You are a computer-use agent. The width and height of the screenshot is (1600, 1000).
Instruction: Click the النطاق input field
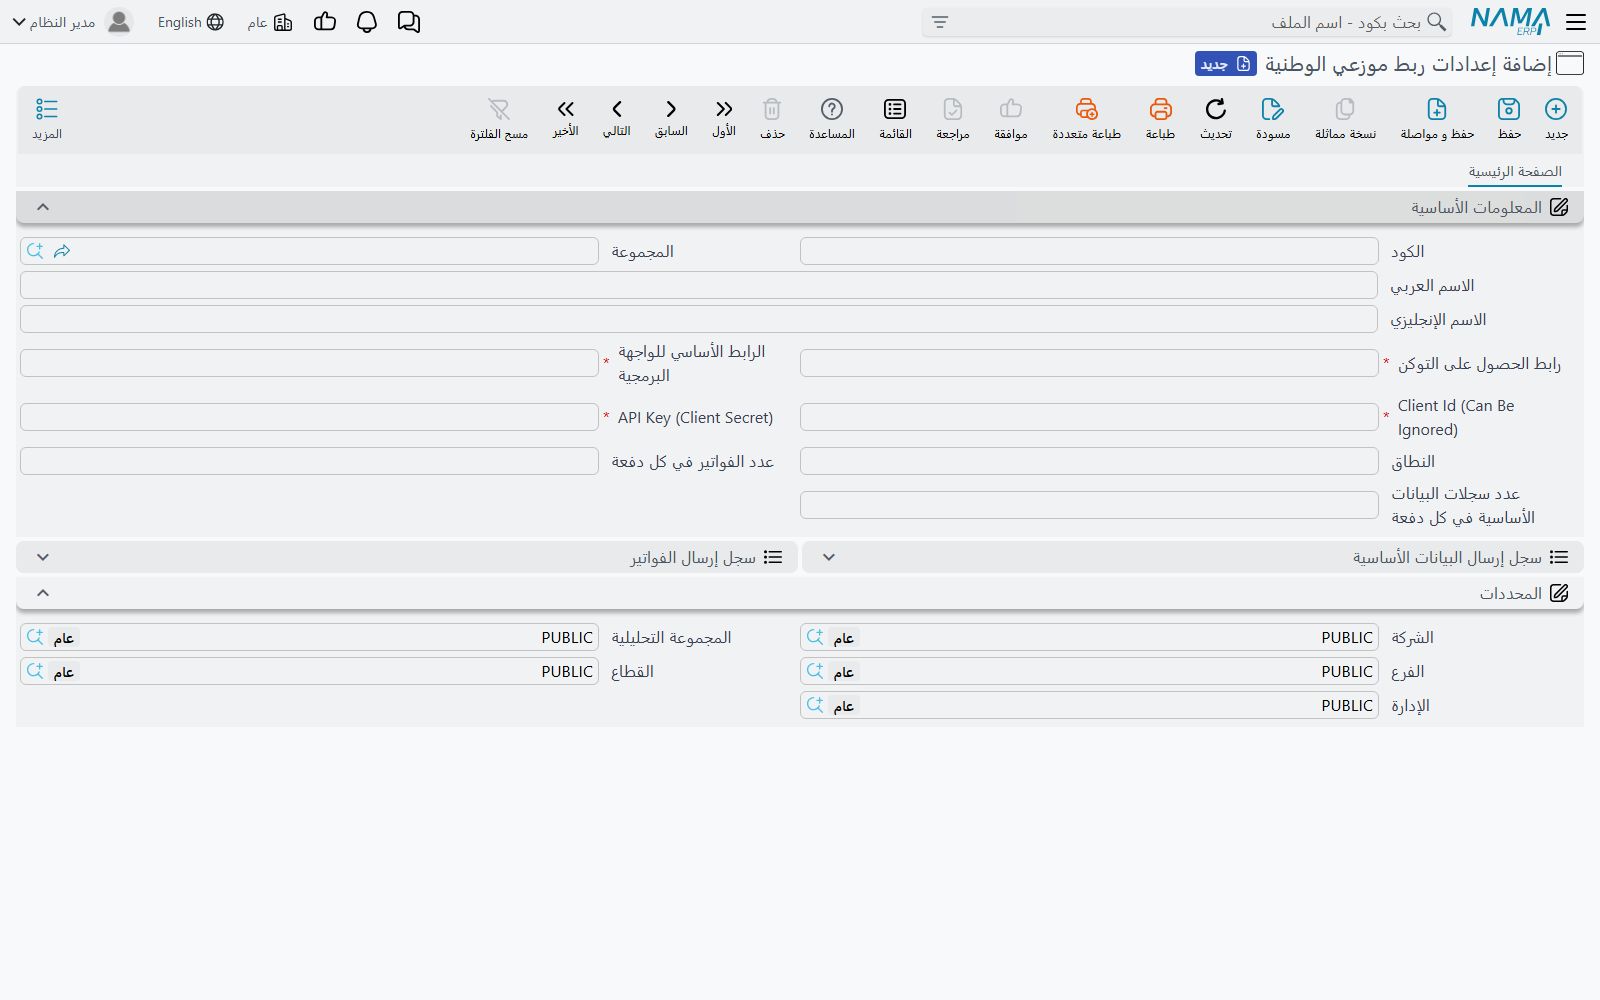[1089, 461]
